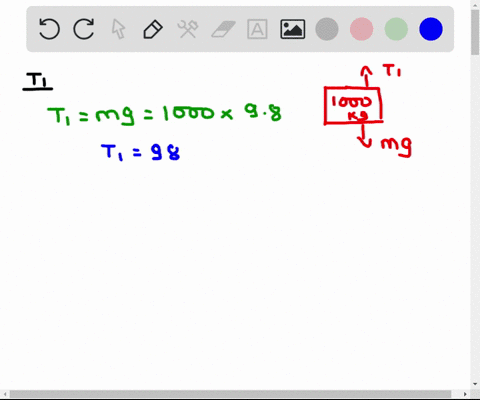
Task: Activate the eraser tool
Action: pos(223,29)
